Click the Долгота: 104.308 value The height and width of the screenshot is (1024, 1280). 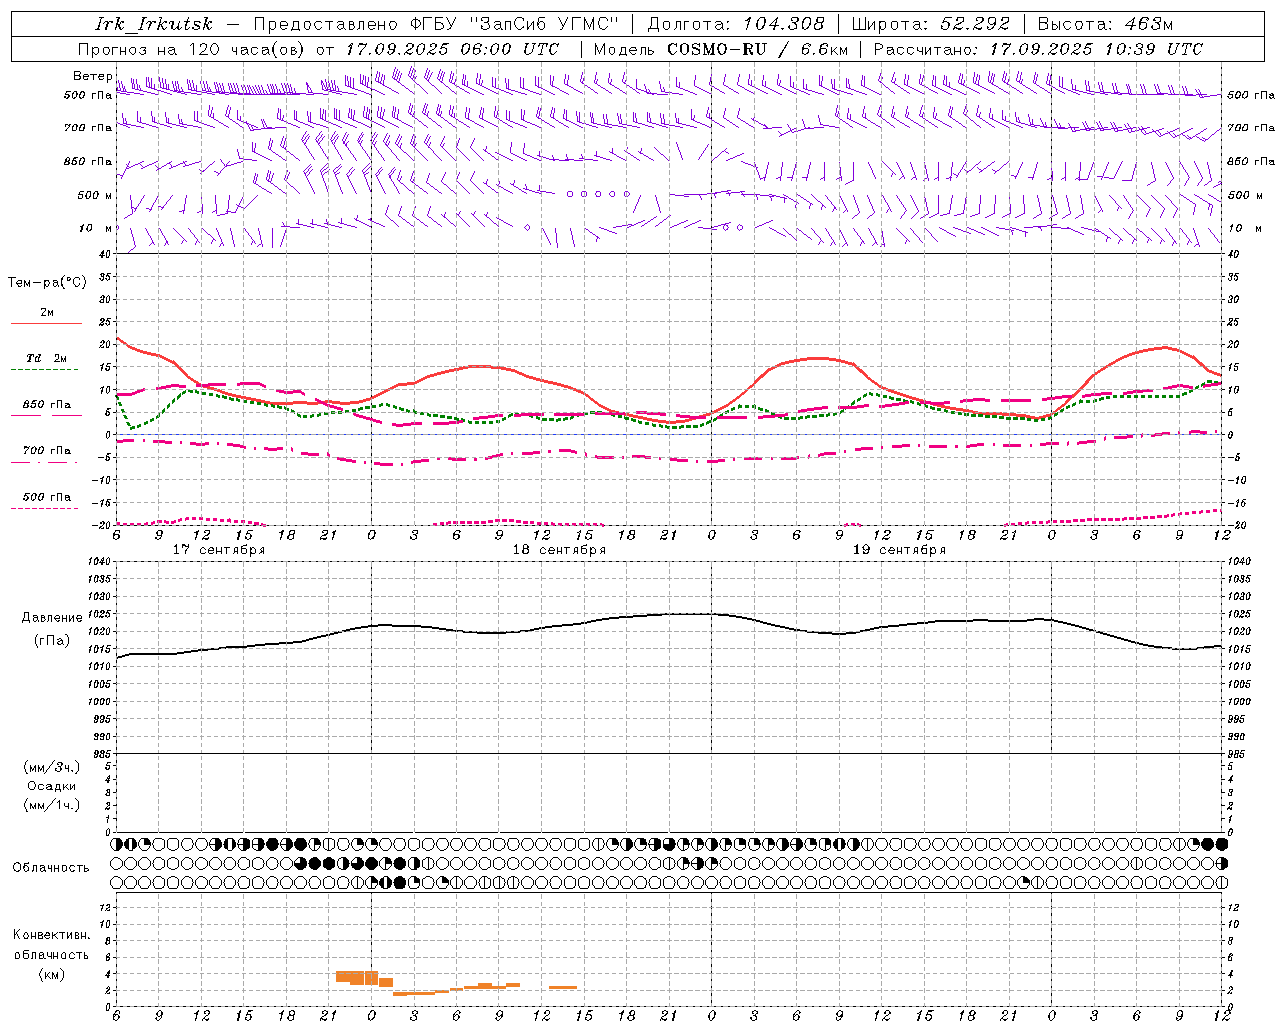[736, 24]
